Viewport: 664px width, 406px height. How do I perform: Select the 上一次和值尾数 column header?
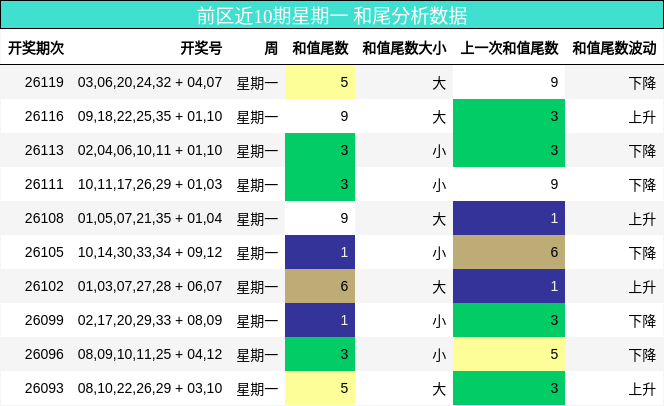point(509,48)
